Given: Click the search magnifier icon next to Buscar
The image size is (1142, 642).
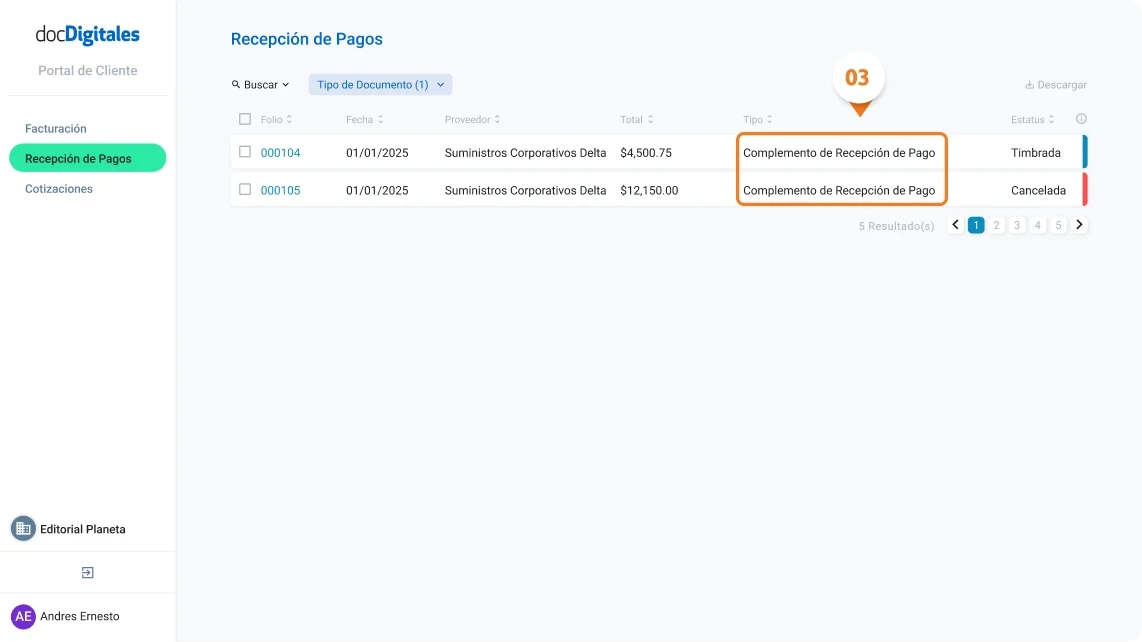Looking at the screenshot, I should click(x=234, y=84).
